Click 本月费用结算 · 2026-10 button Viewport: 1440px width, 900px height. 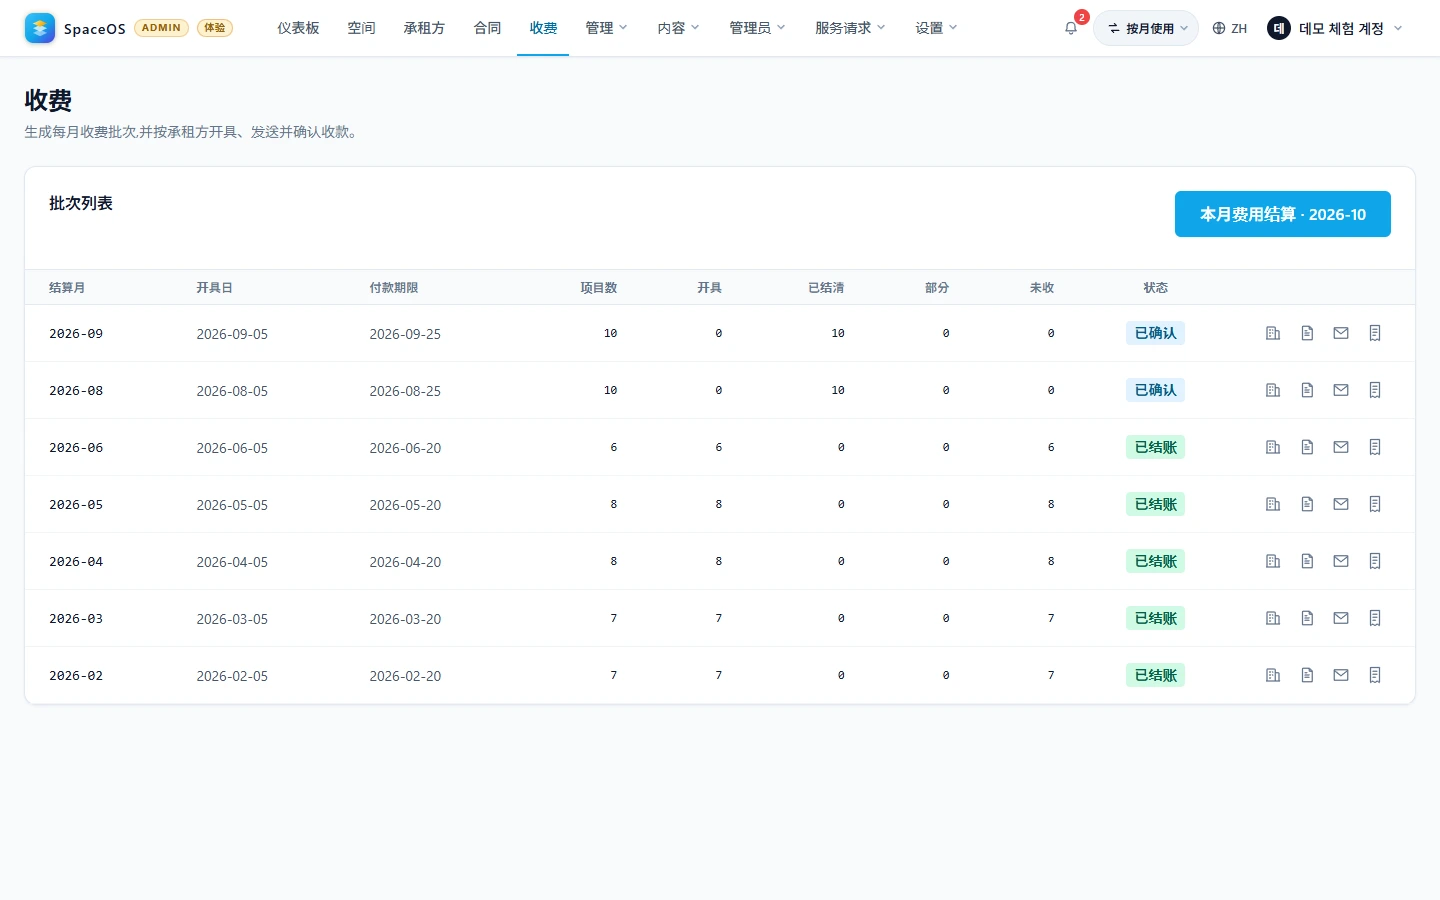1283,214
